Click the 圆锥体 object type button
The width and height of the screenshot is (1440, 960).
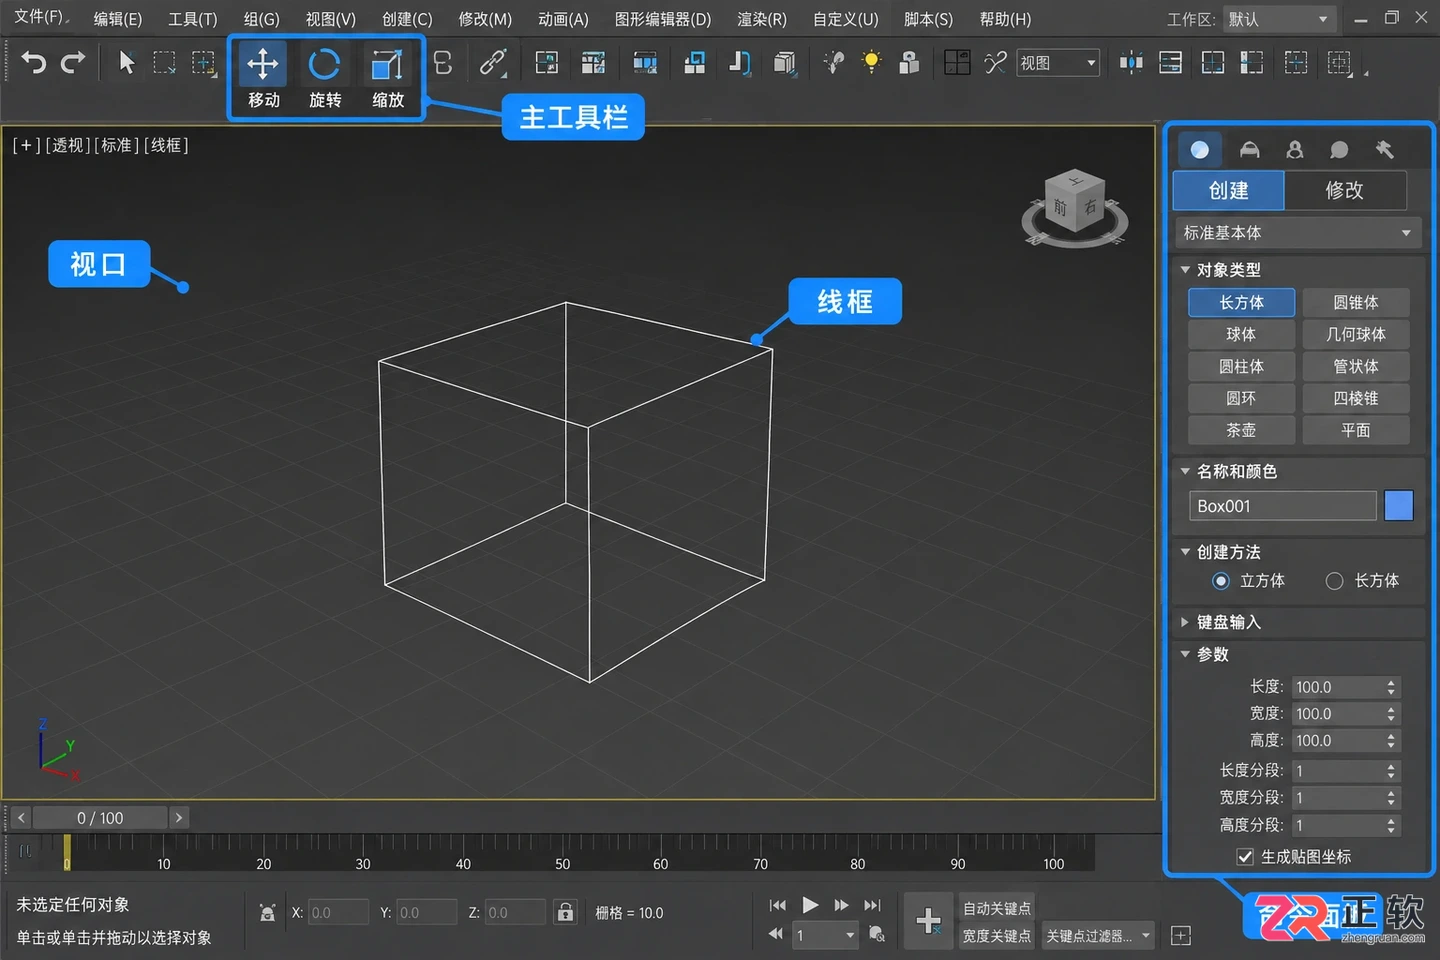[x=1355, y=302]
